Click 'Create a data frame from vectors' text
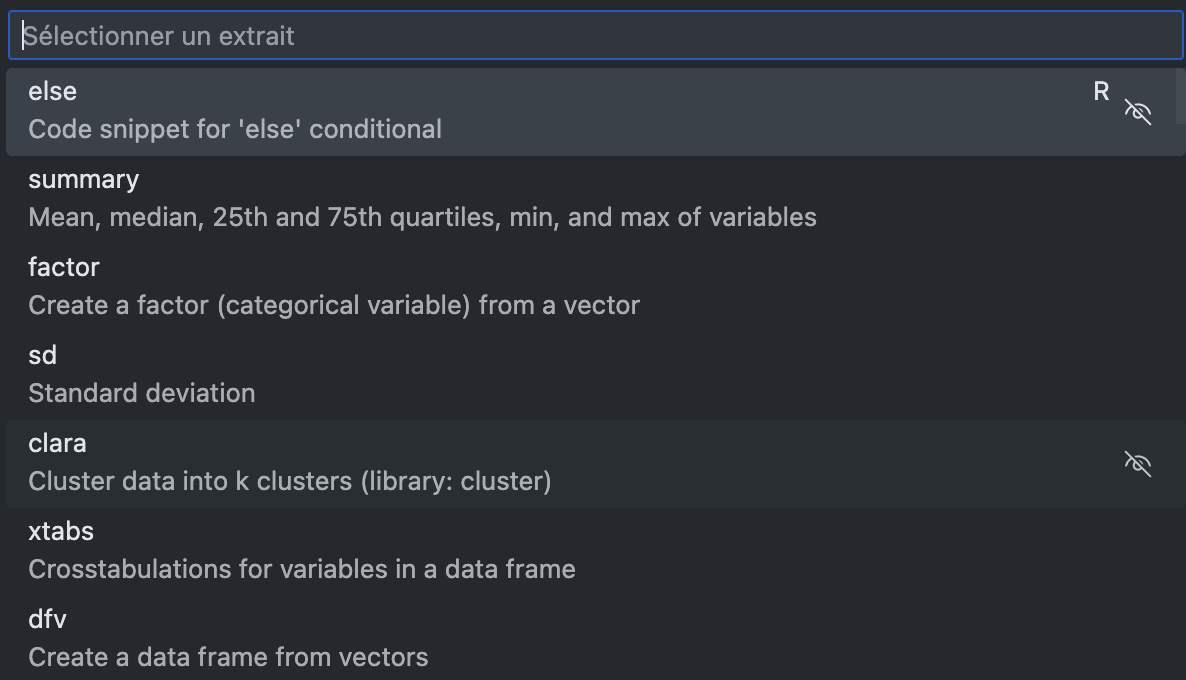Screen dimensions: 1186x680 click(228, 657)
